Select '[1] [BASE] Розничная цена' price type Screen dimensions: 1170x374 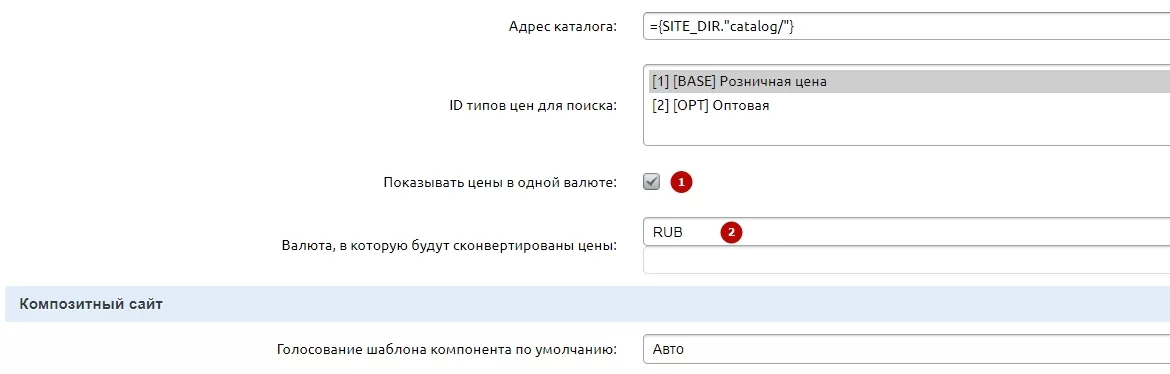907,81
